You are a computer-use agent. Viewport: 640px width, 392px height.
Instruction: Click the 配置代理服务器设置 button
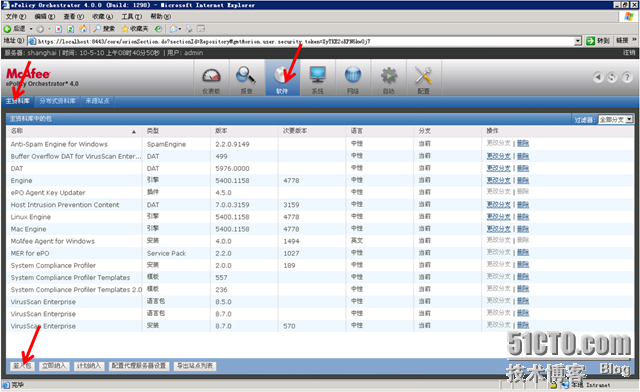(139, 366)
